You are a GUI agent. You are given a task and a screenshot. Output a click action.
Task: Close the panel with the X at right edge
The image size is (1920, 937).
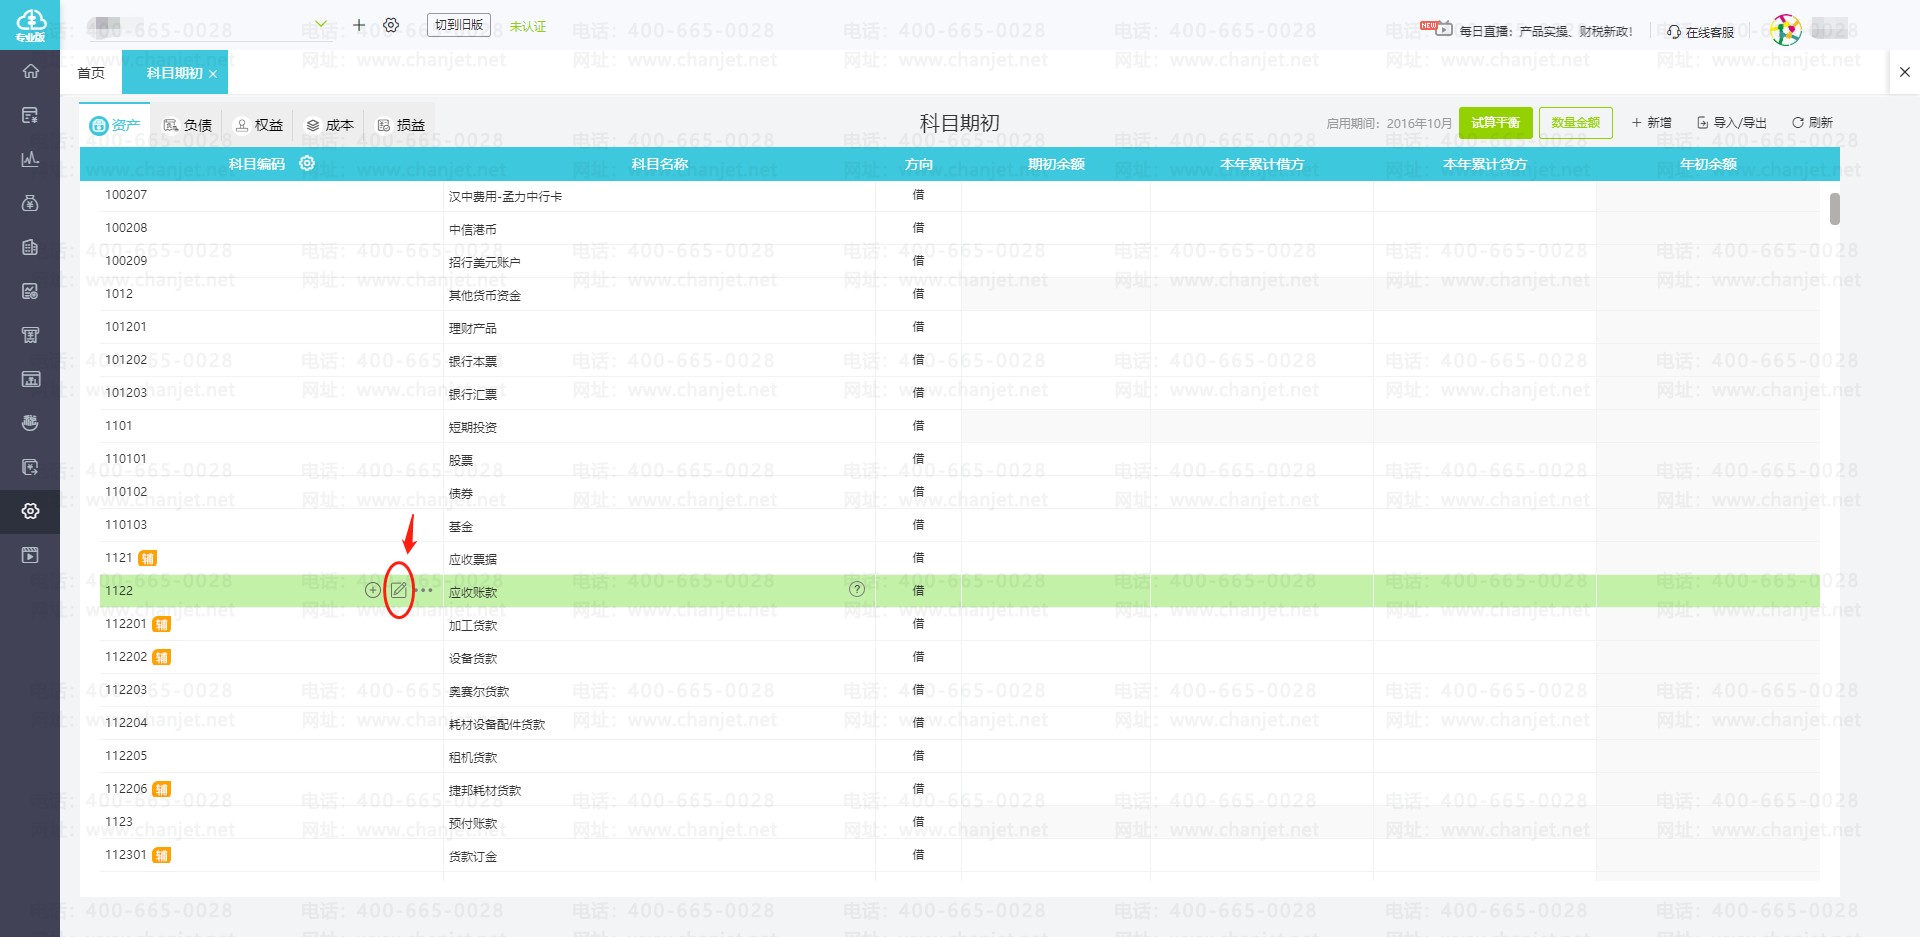tap(1904, 72)
